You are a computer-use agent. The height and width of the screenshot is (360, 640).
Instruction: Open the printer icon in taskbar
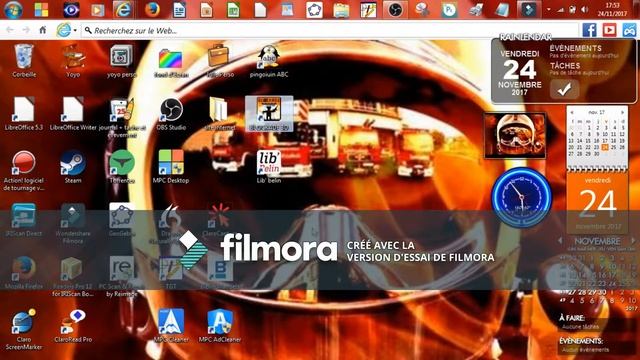(x=476, y=10)
